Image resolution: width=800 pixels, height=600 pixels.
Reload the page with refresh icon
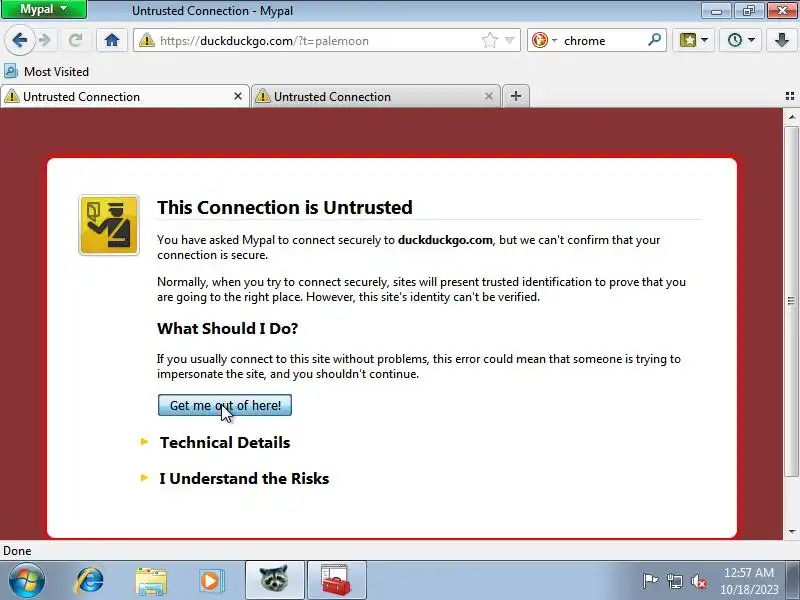(x=76, y=40)
